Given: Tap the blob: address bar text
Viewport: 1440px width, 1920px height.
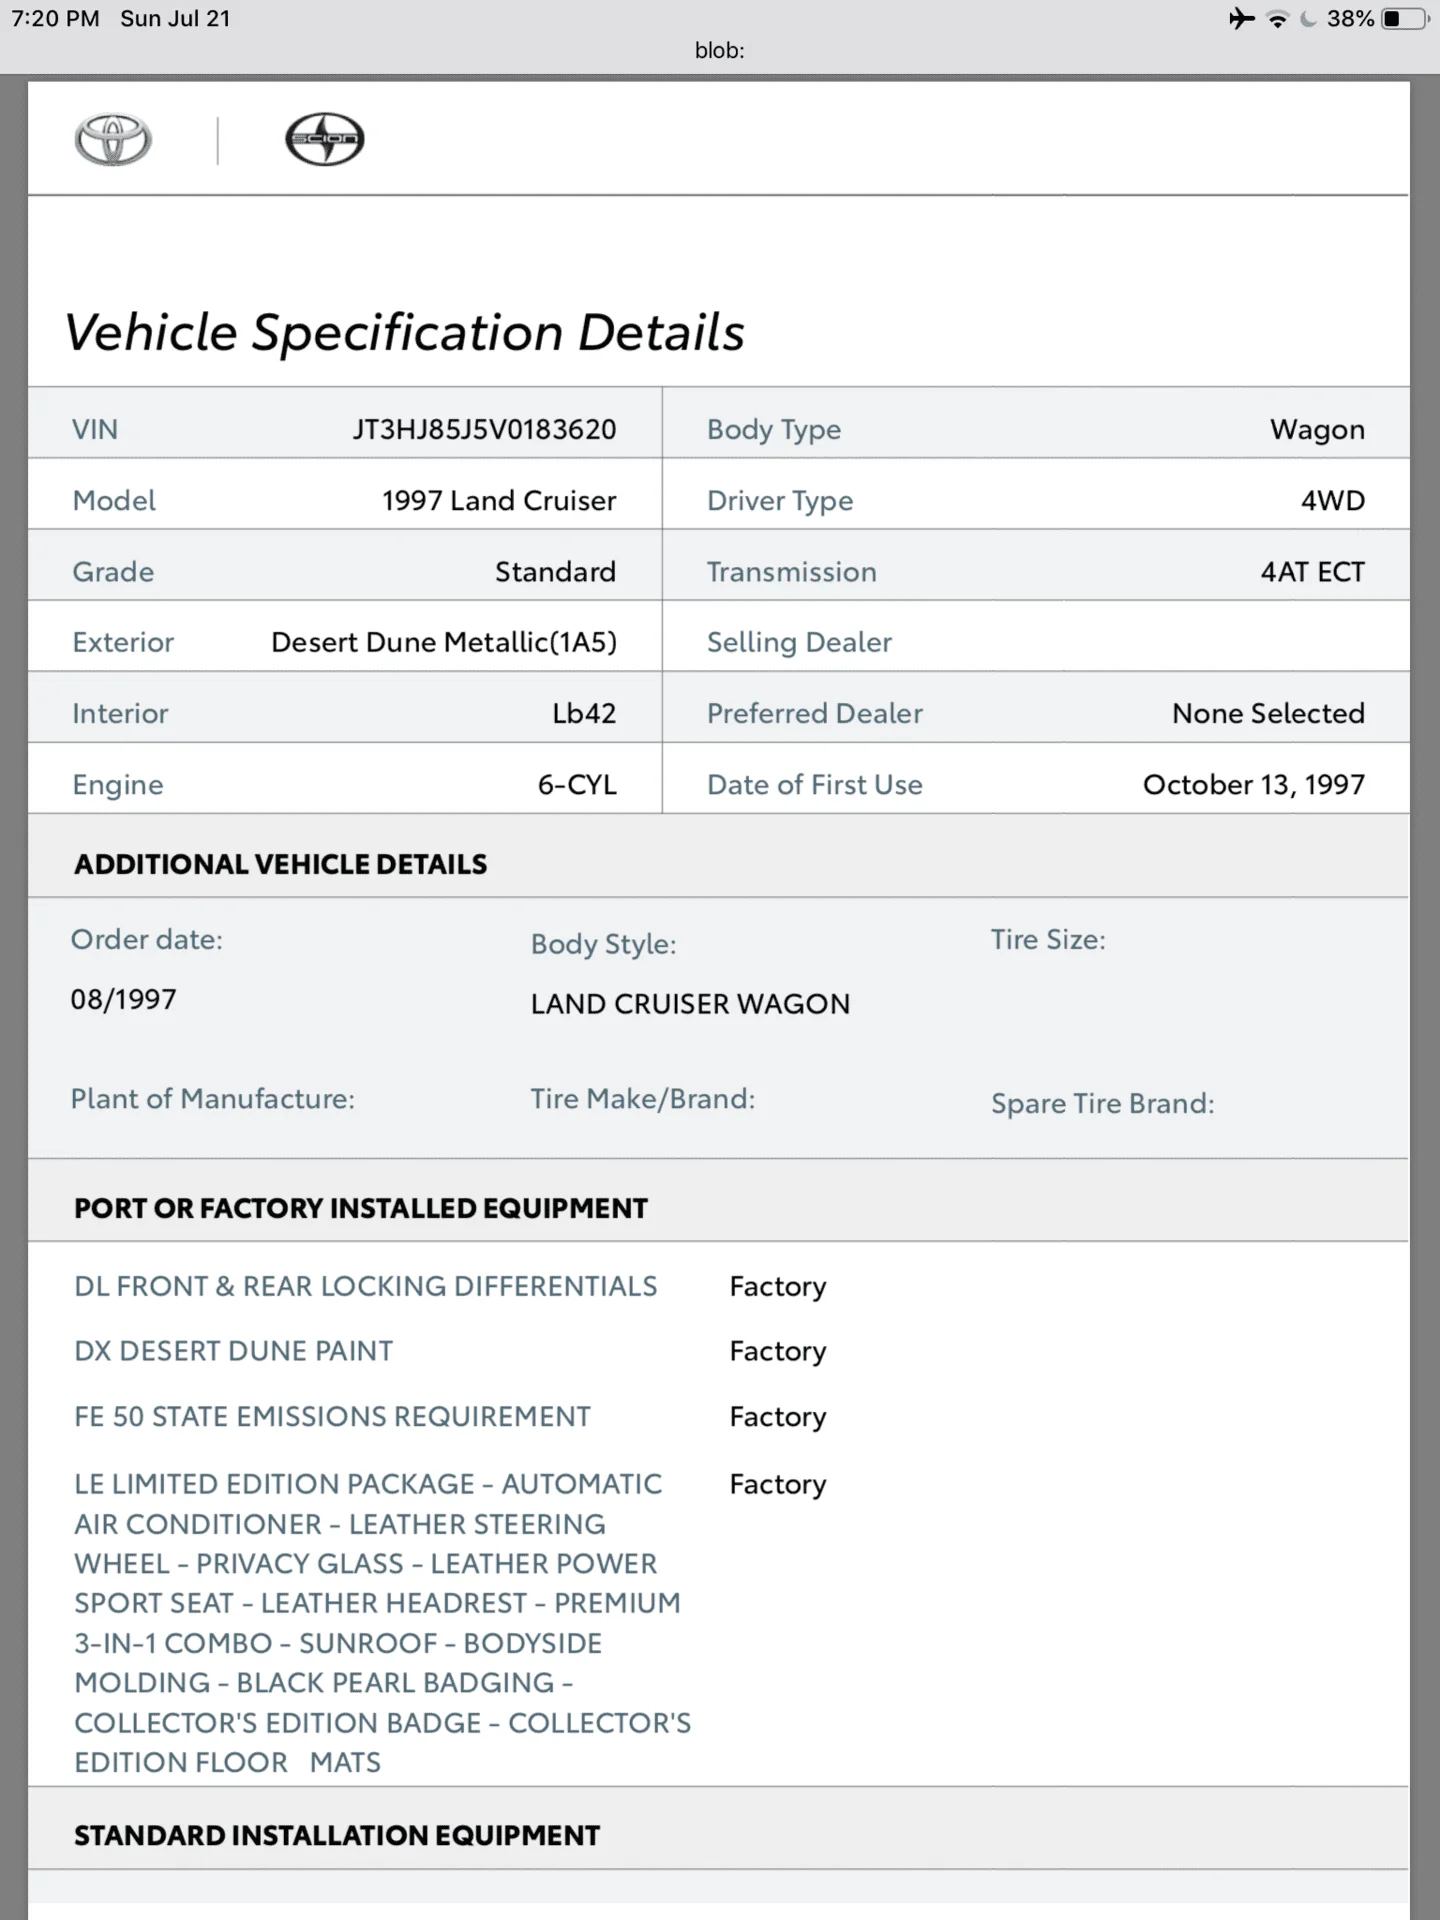Looking at the screenshot, I should [x=720, y=51].
